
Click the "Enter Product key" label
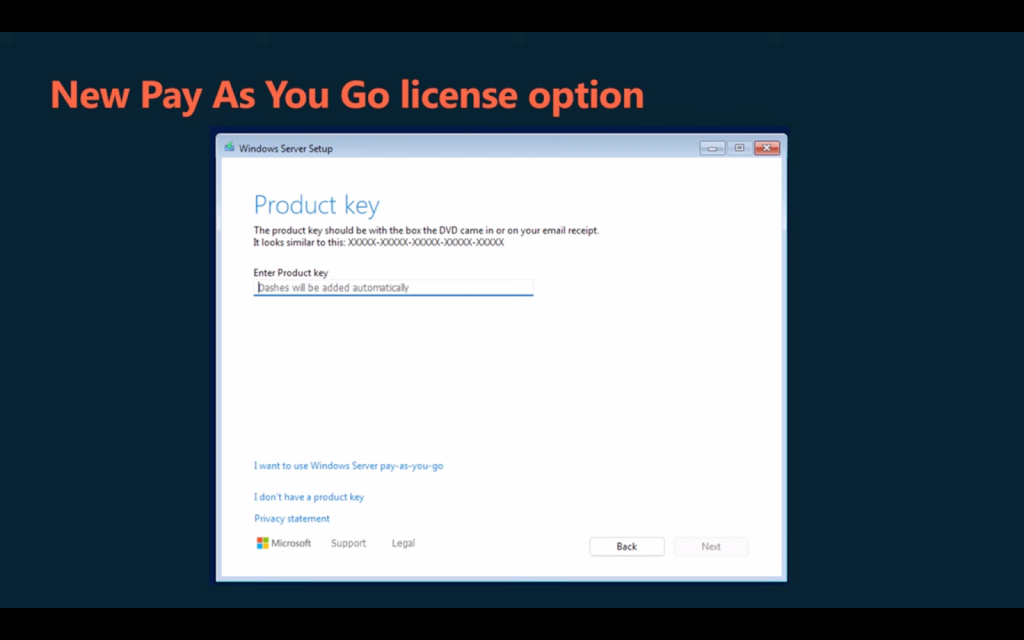[x=291, y=273]
